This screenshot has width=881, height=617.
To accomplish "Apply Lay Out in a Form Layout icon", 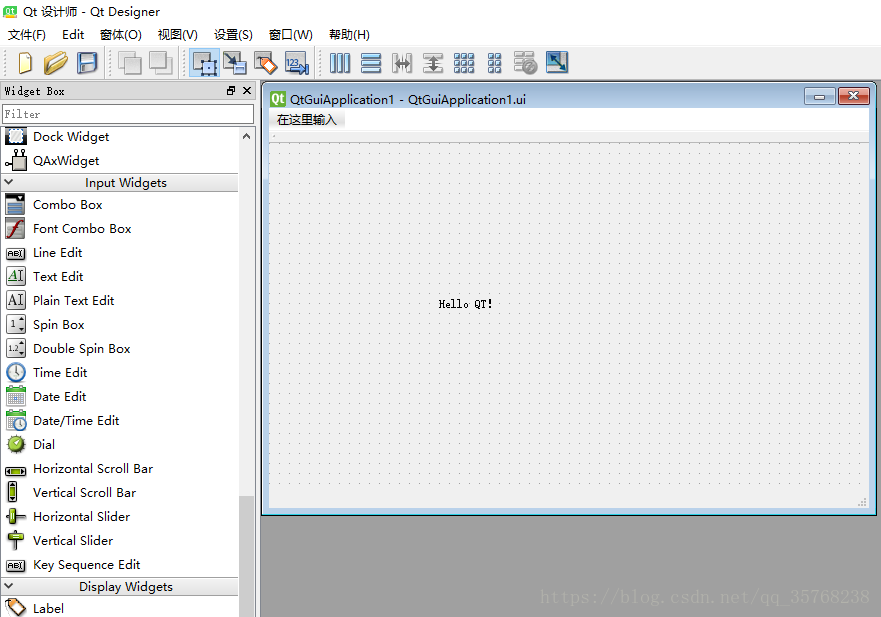I will 494,63.
